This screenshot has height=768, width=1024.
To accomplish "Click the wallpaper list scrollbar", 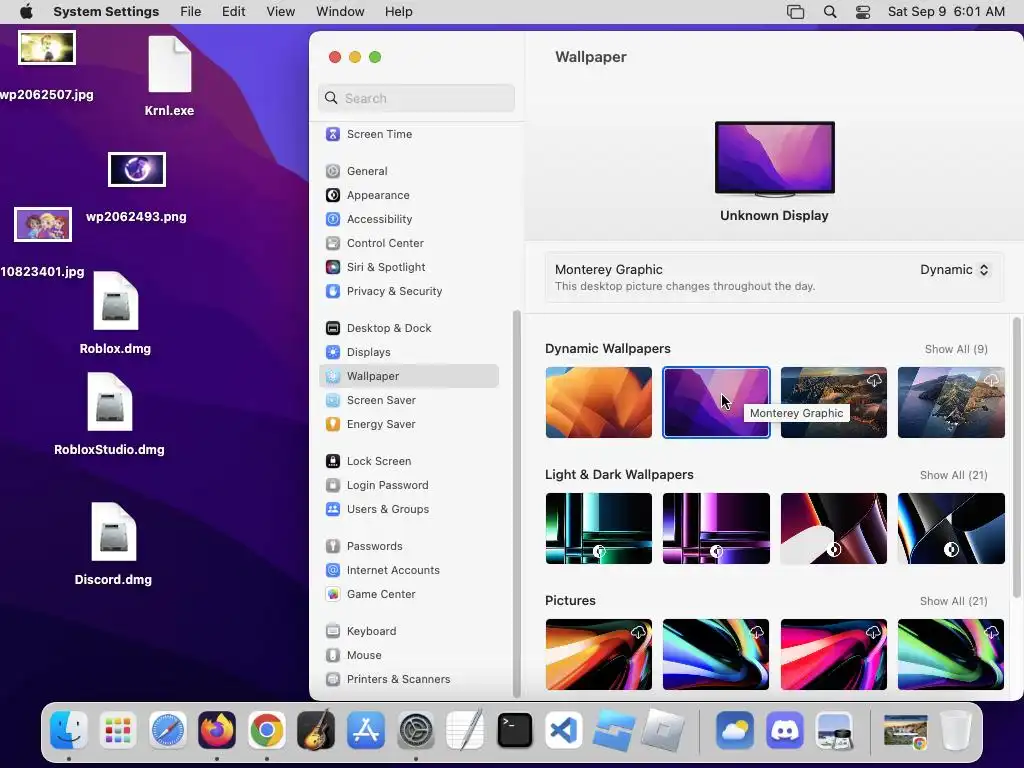I will pyautogui.click(x=1016, y=457).
